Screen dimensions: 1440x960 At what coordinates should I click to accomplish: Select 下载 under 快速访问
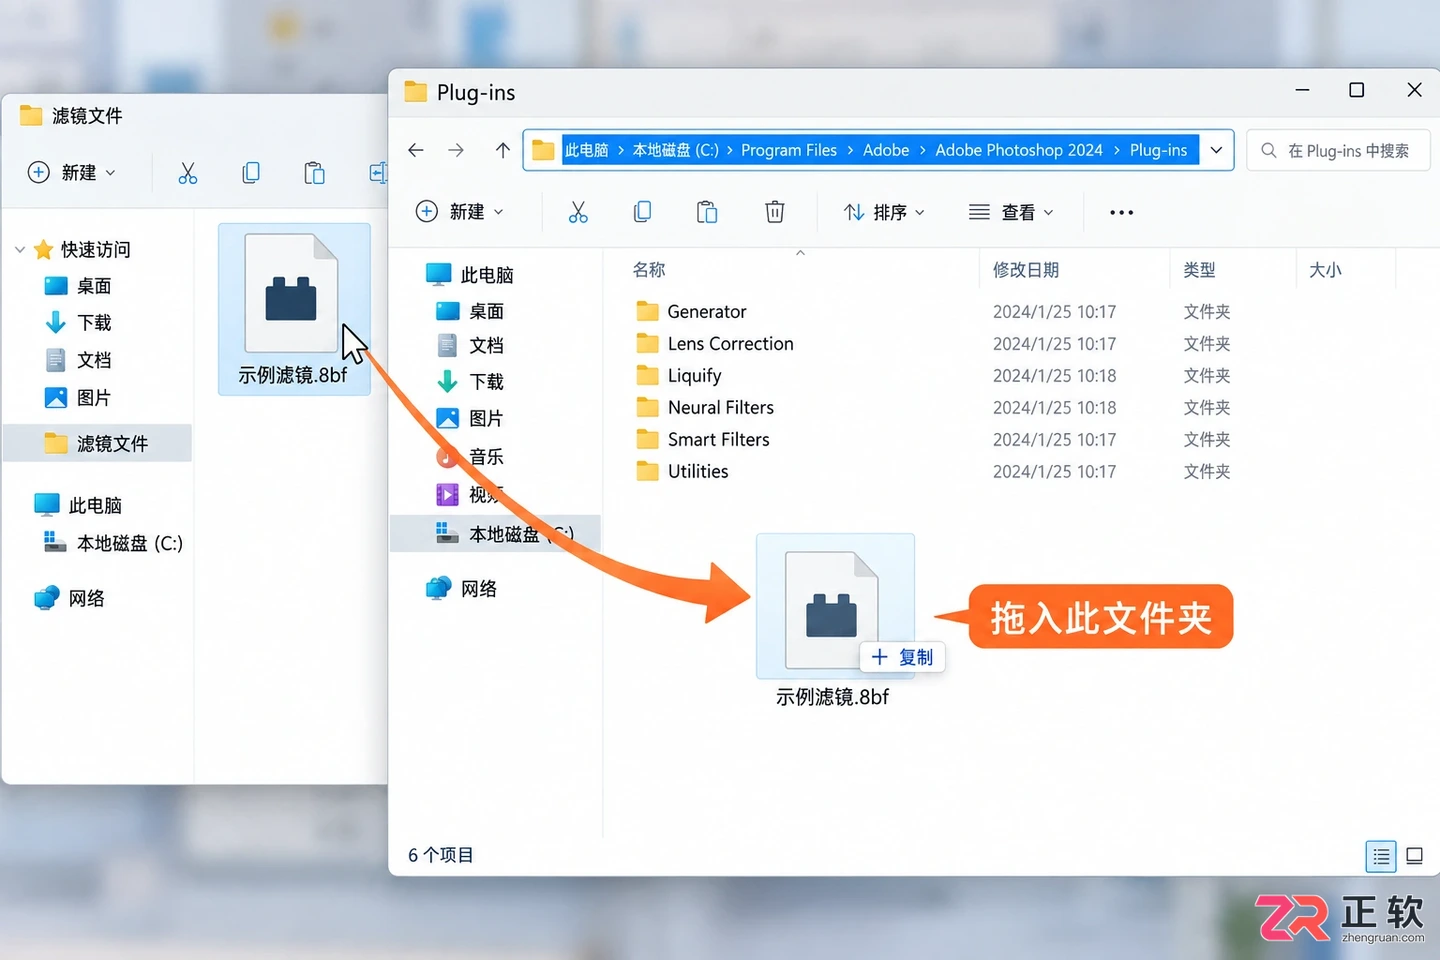coord(78,322)
